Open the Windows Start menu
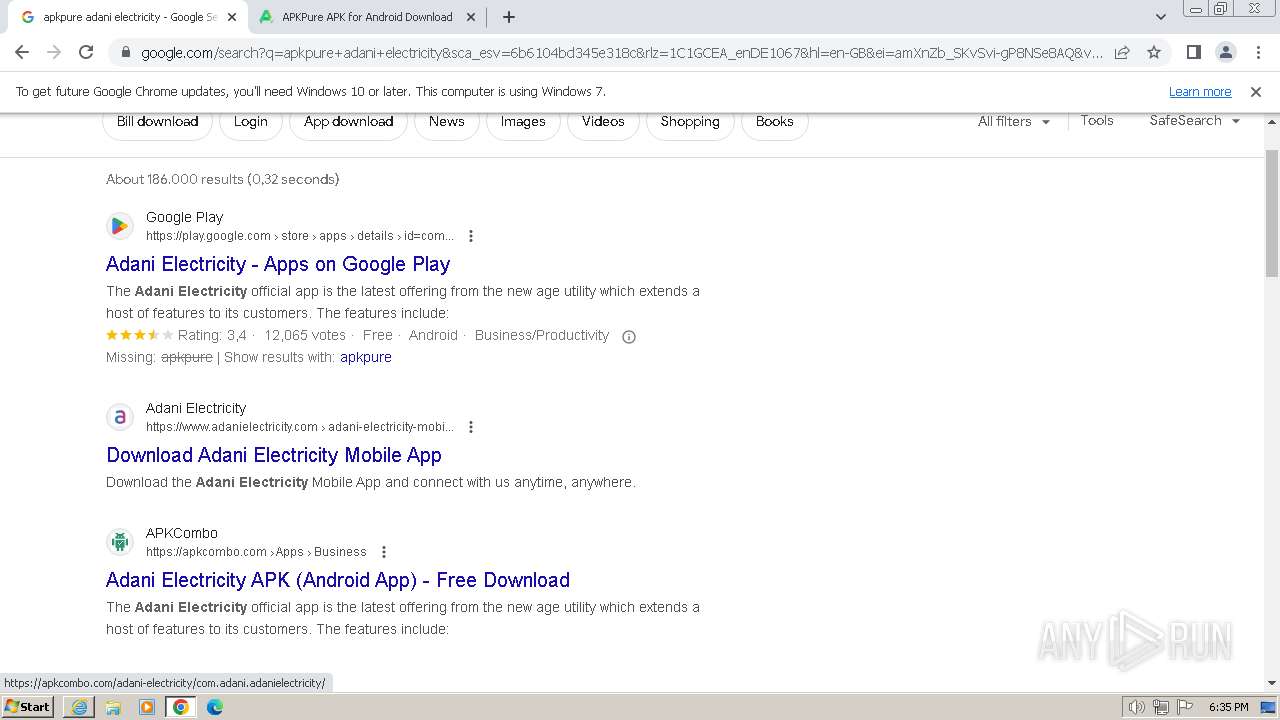The image size is (1280, 720). 27,707
